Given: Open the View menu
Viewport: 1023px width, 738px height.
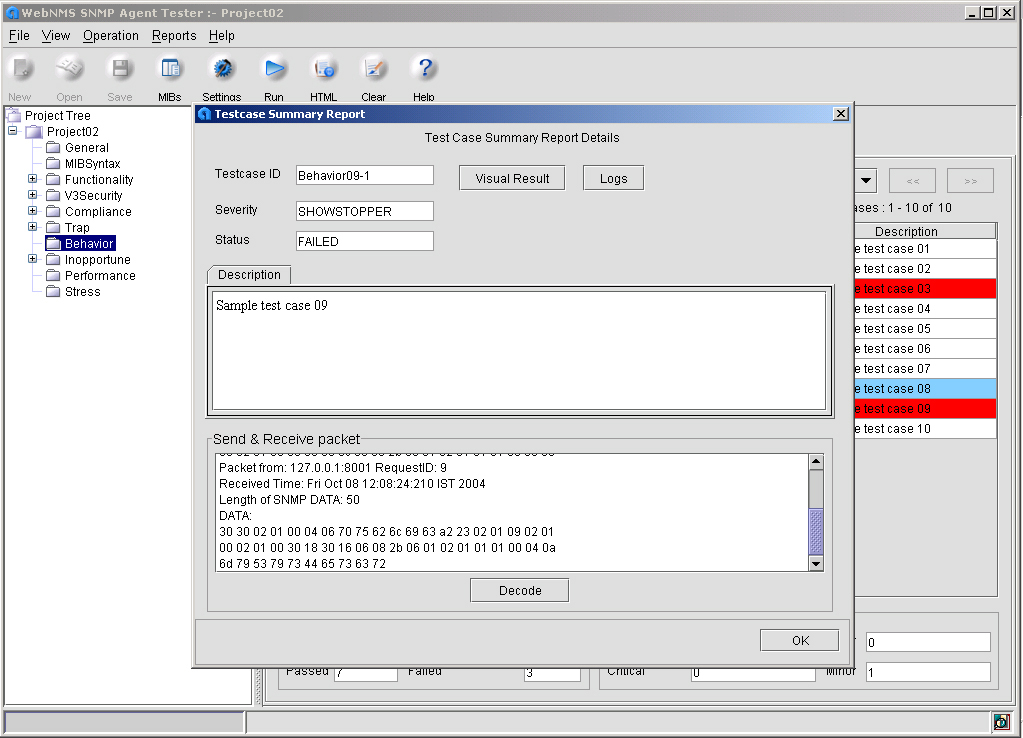Looking at the screenshot, I should (x=55, y=36).
